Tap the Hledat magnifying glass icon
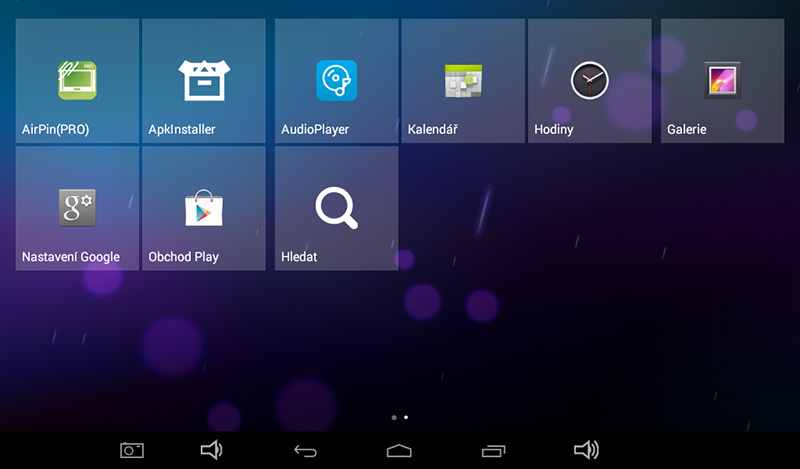Screen dimensions: 800x469 pyautogui.click(x=336, y=207)
